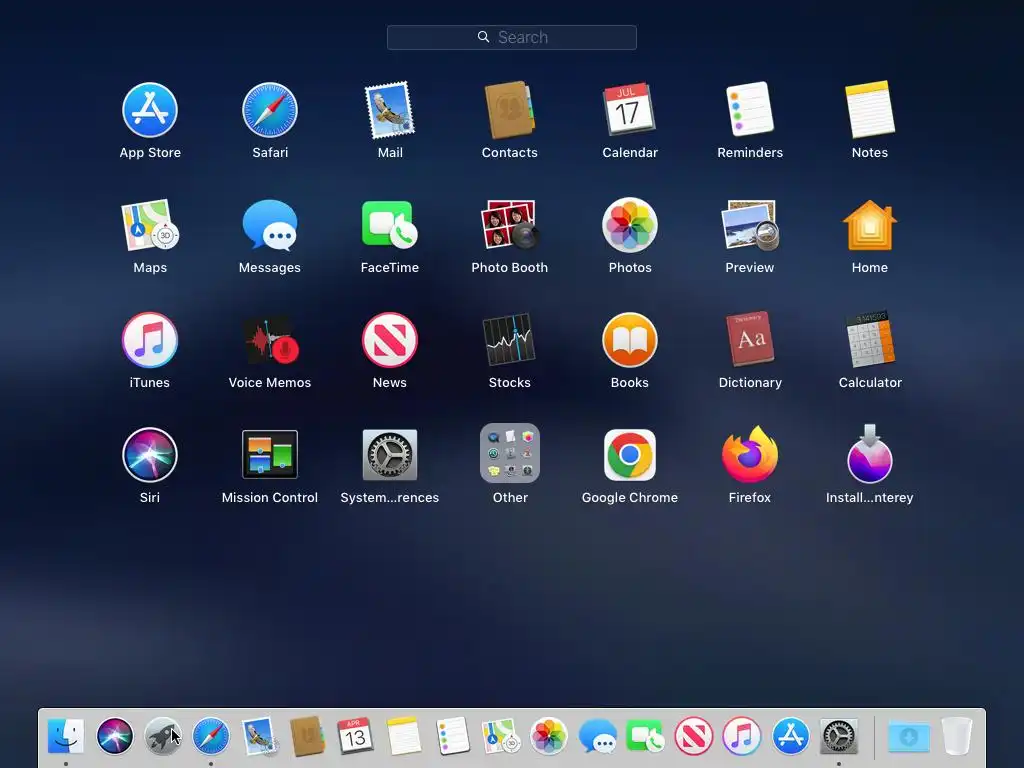Open Downloads folder in Dock
Viewport: 1024px width, 768px height.
click(908, 737)
